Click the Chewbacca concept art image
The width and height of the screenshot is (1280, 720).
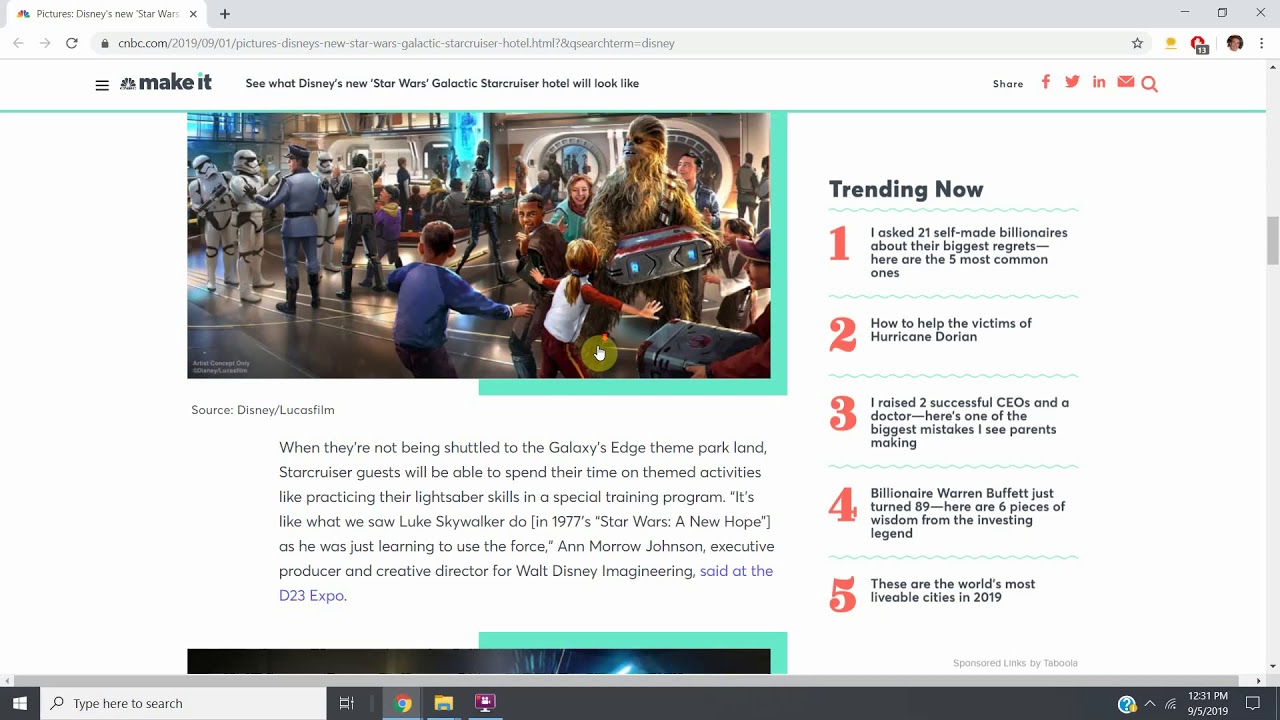tap(478, 245)
